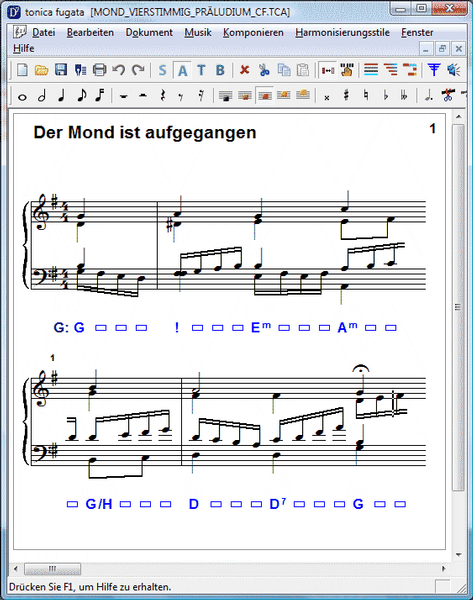Select the whole rest symbol

click(x=123, y=96)
